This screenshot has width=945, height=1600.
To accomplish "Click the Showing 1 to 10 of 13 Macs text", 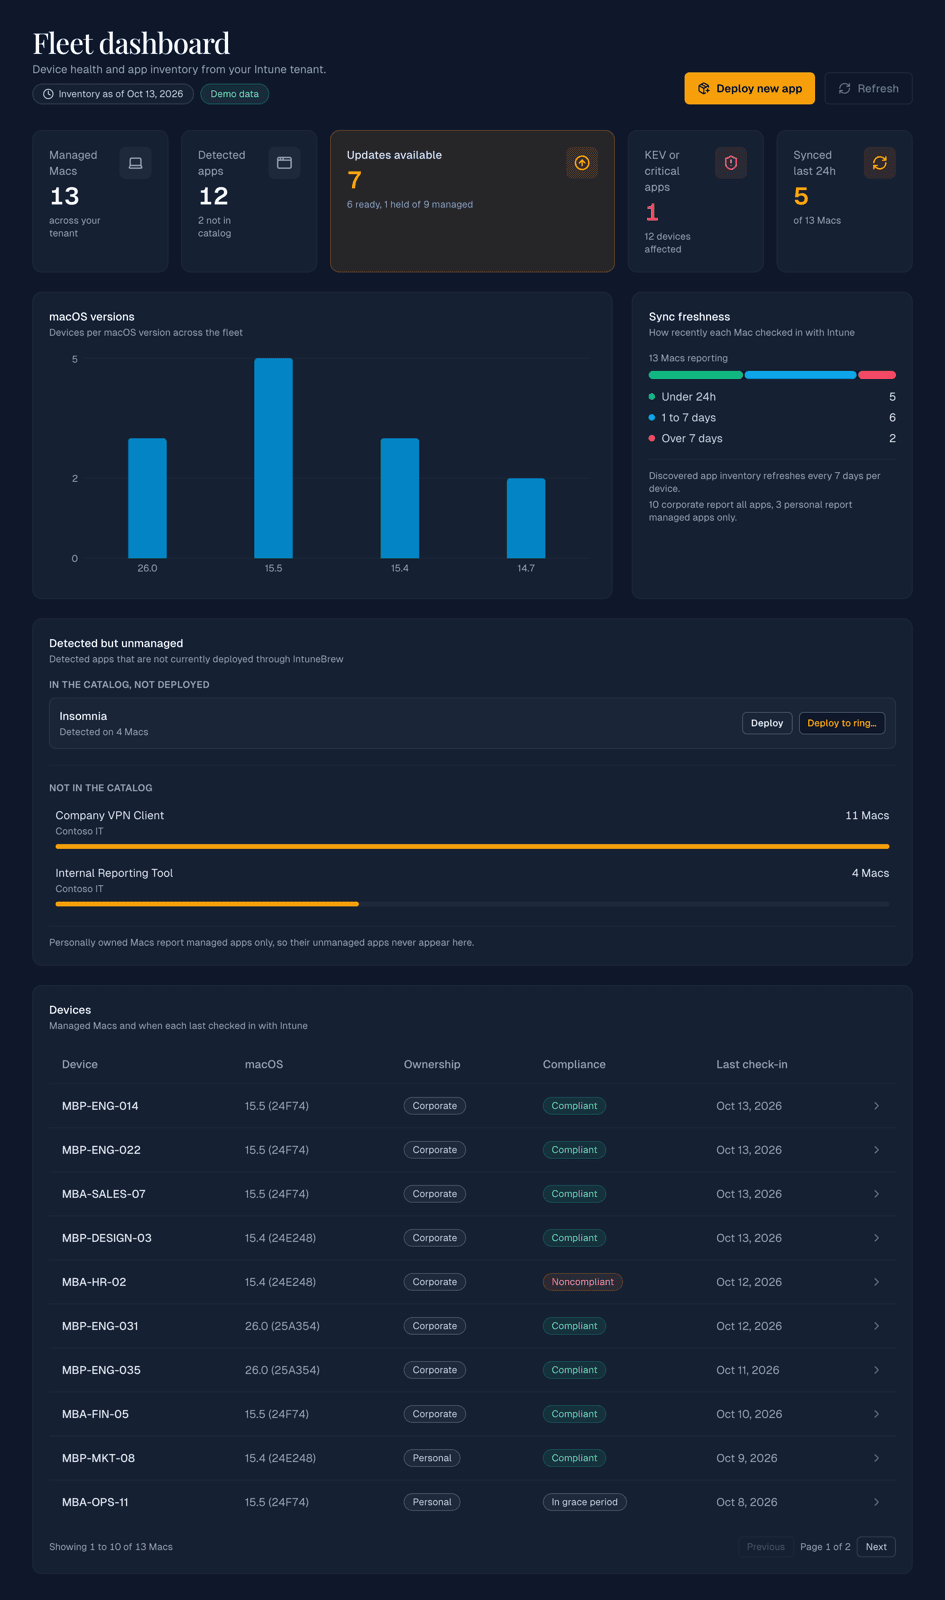I will click(x=111, y=1547).
